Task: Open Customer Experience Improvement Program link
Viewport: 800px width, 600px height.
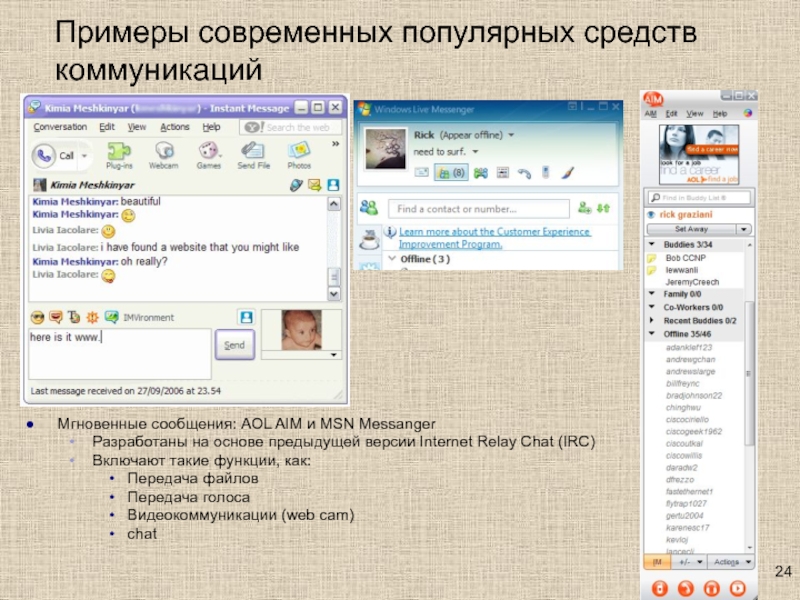Action: 494,238
